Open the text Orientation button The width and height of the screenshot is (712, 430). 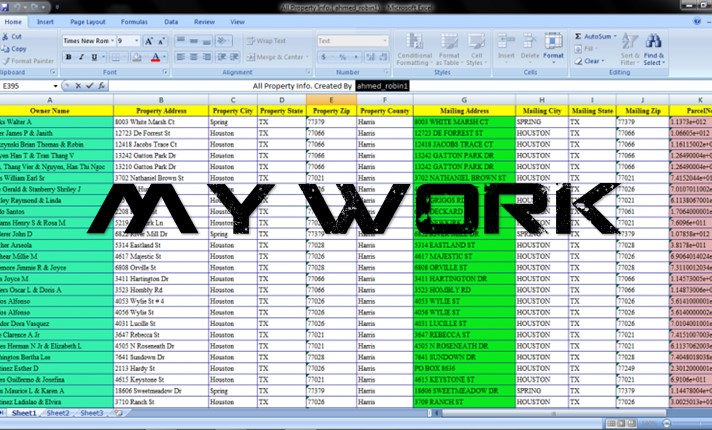pos(223,41)
